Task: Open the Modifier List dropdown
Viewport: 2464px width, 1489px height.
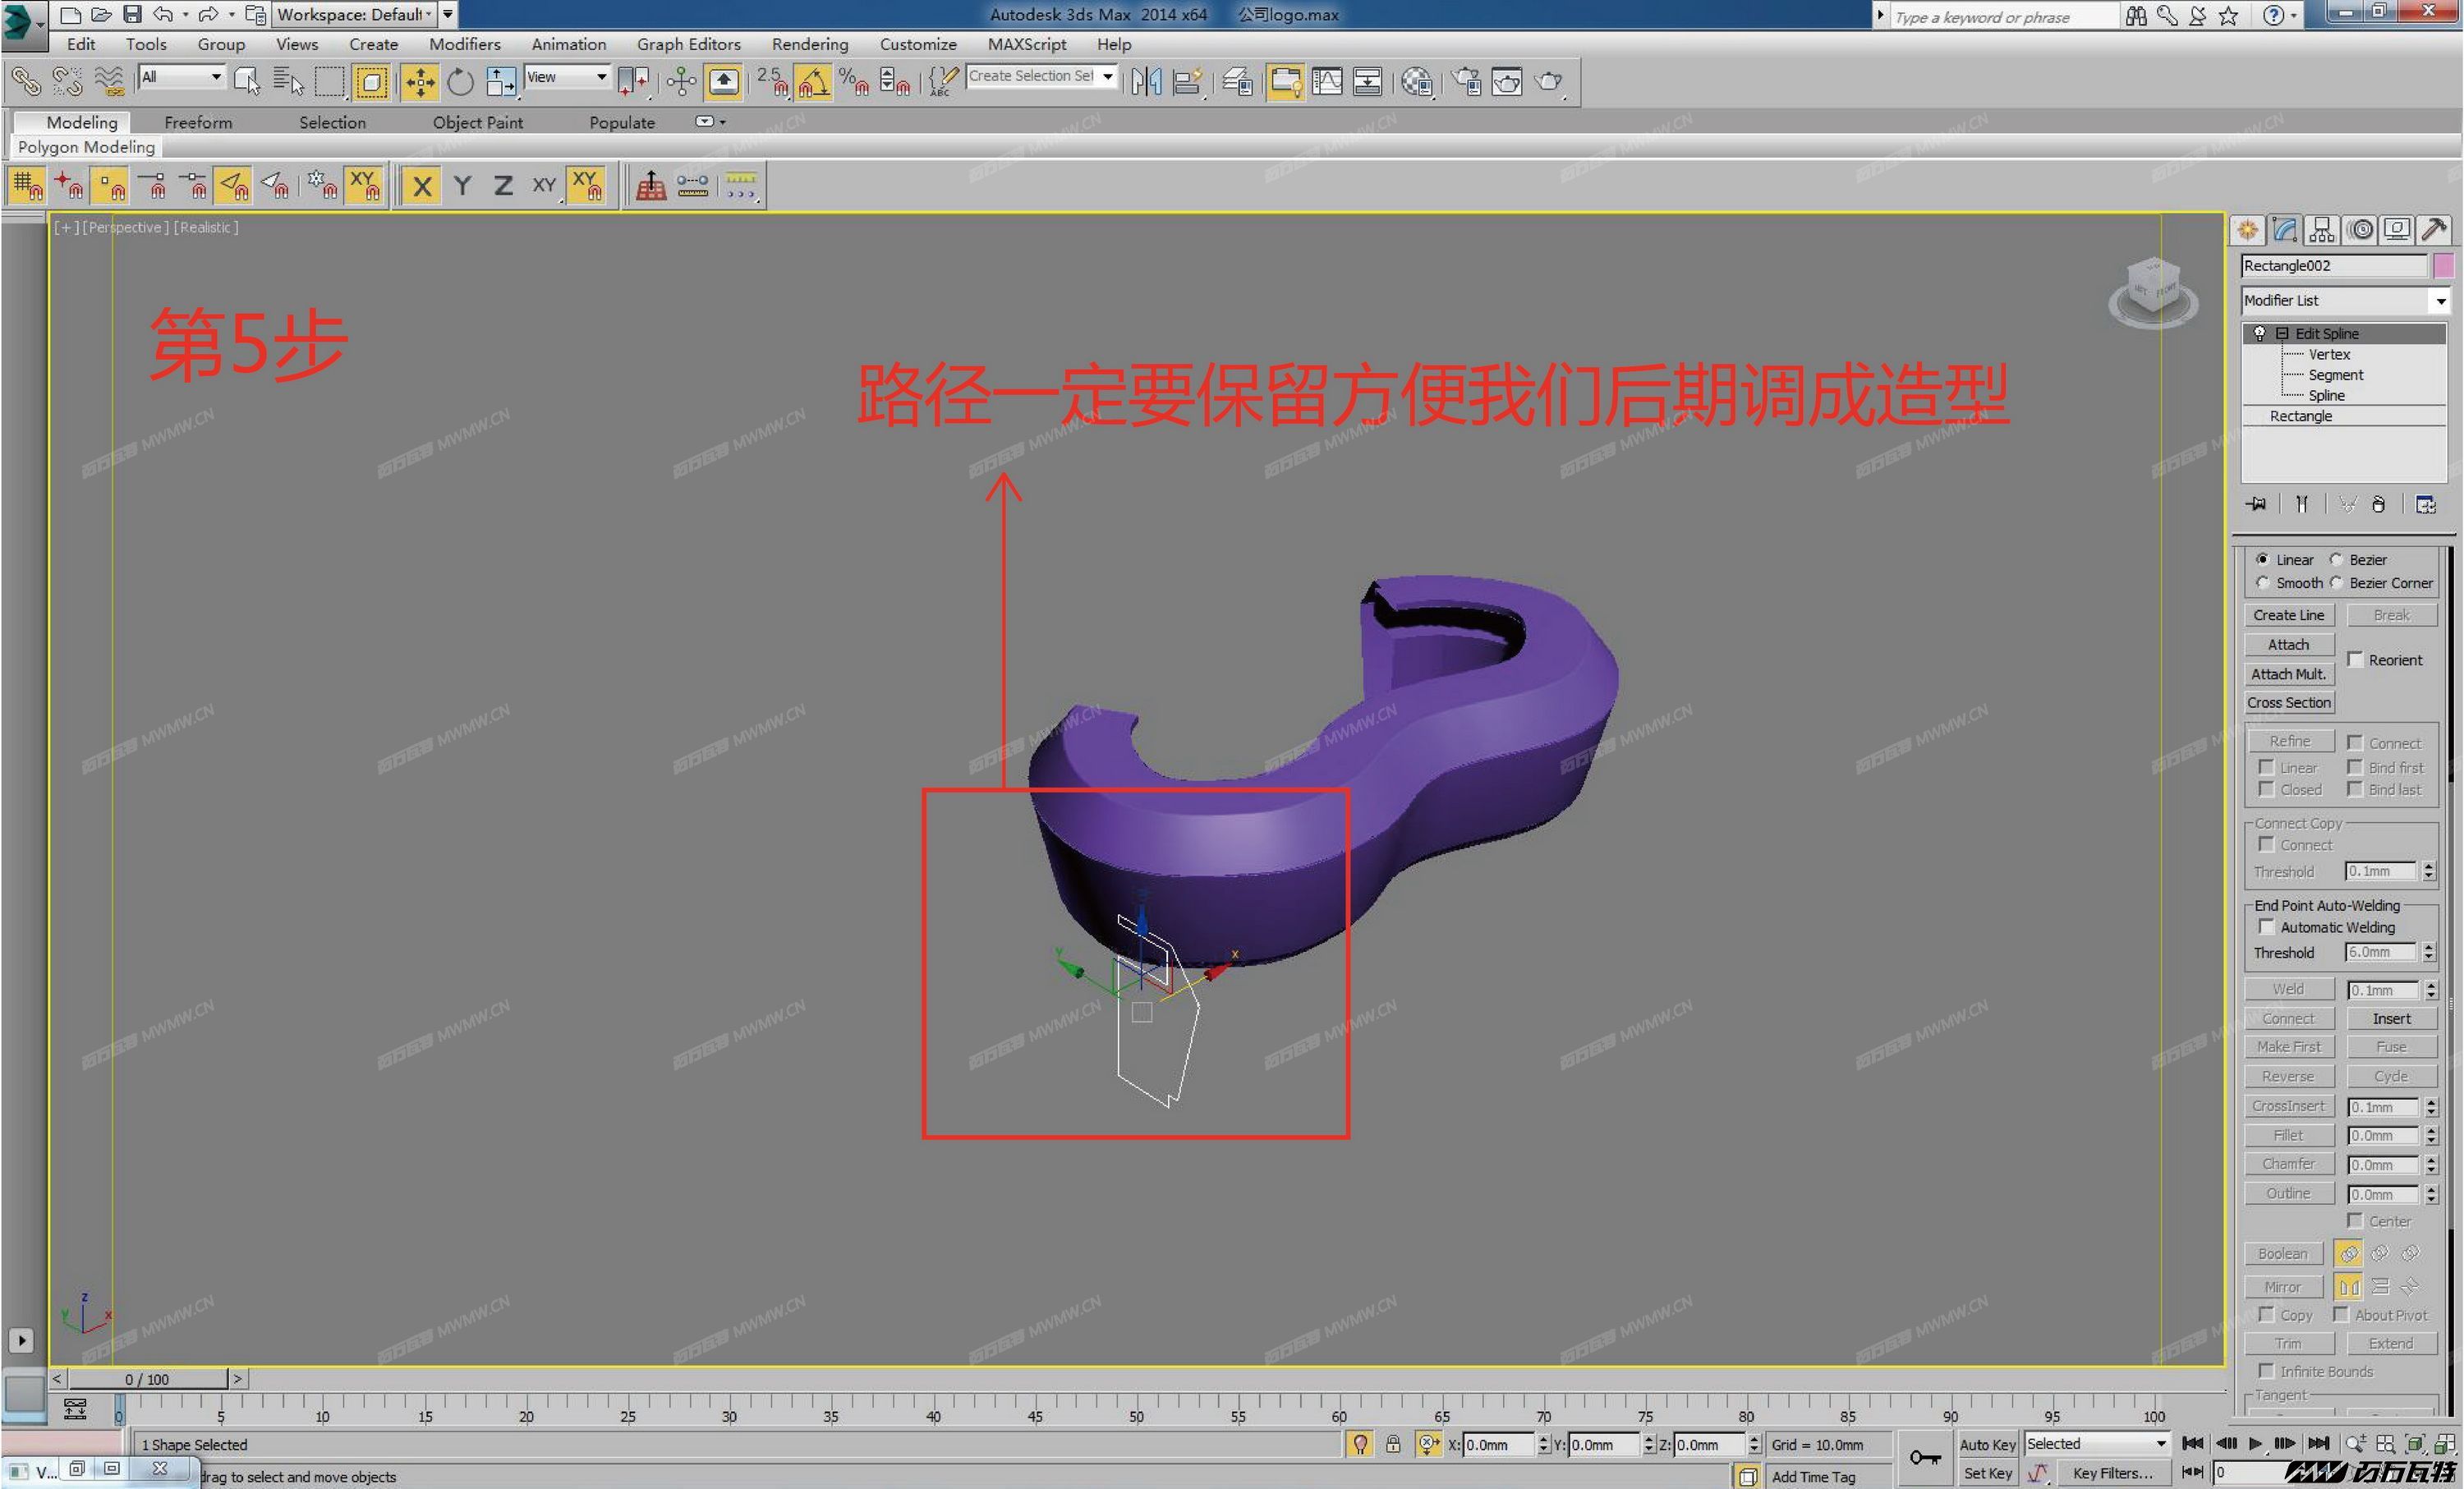Action: tap(2345, 300)
